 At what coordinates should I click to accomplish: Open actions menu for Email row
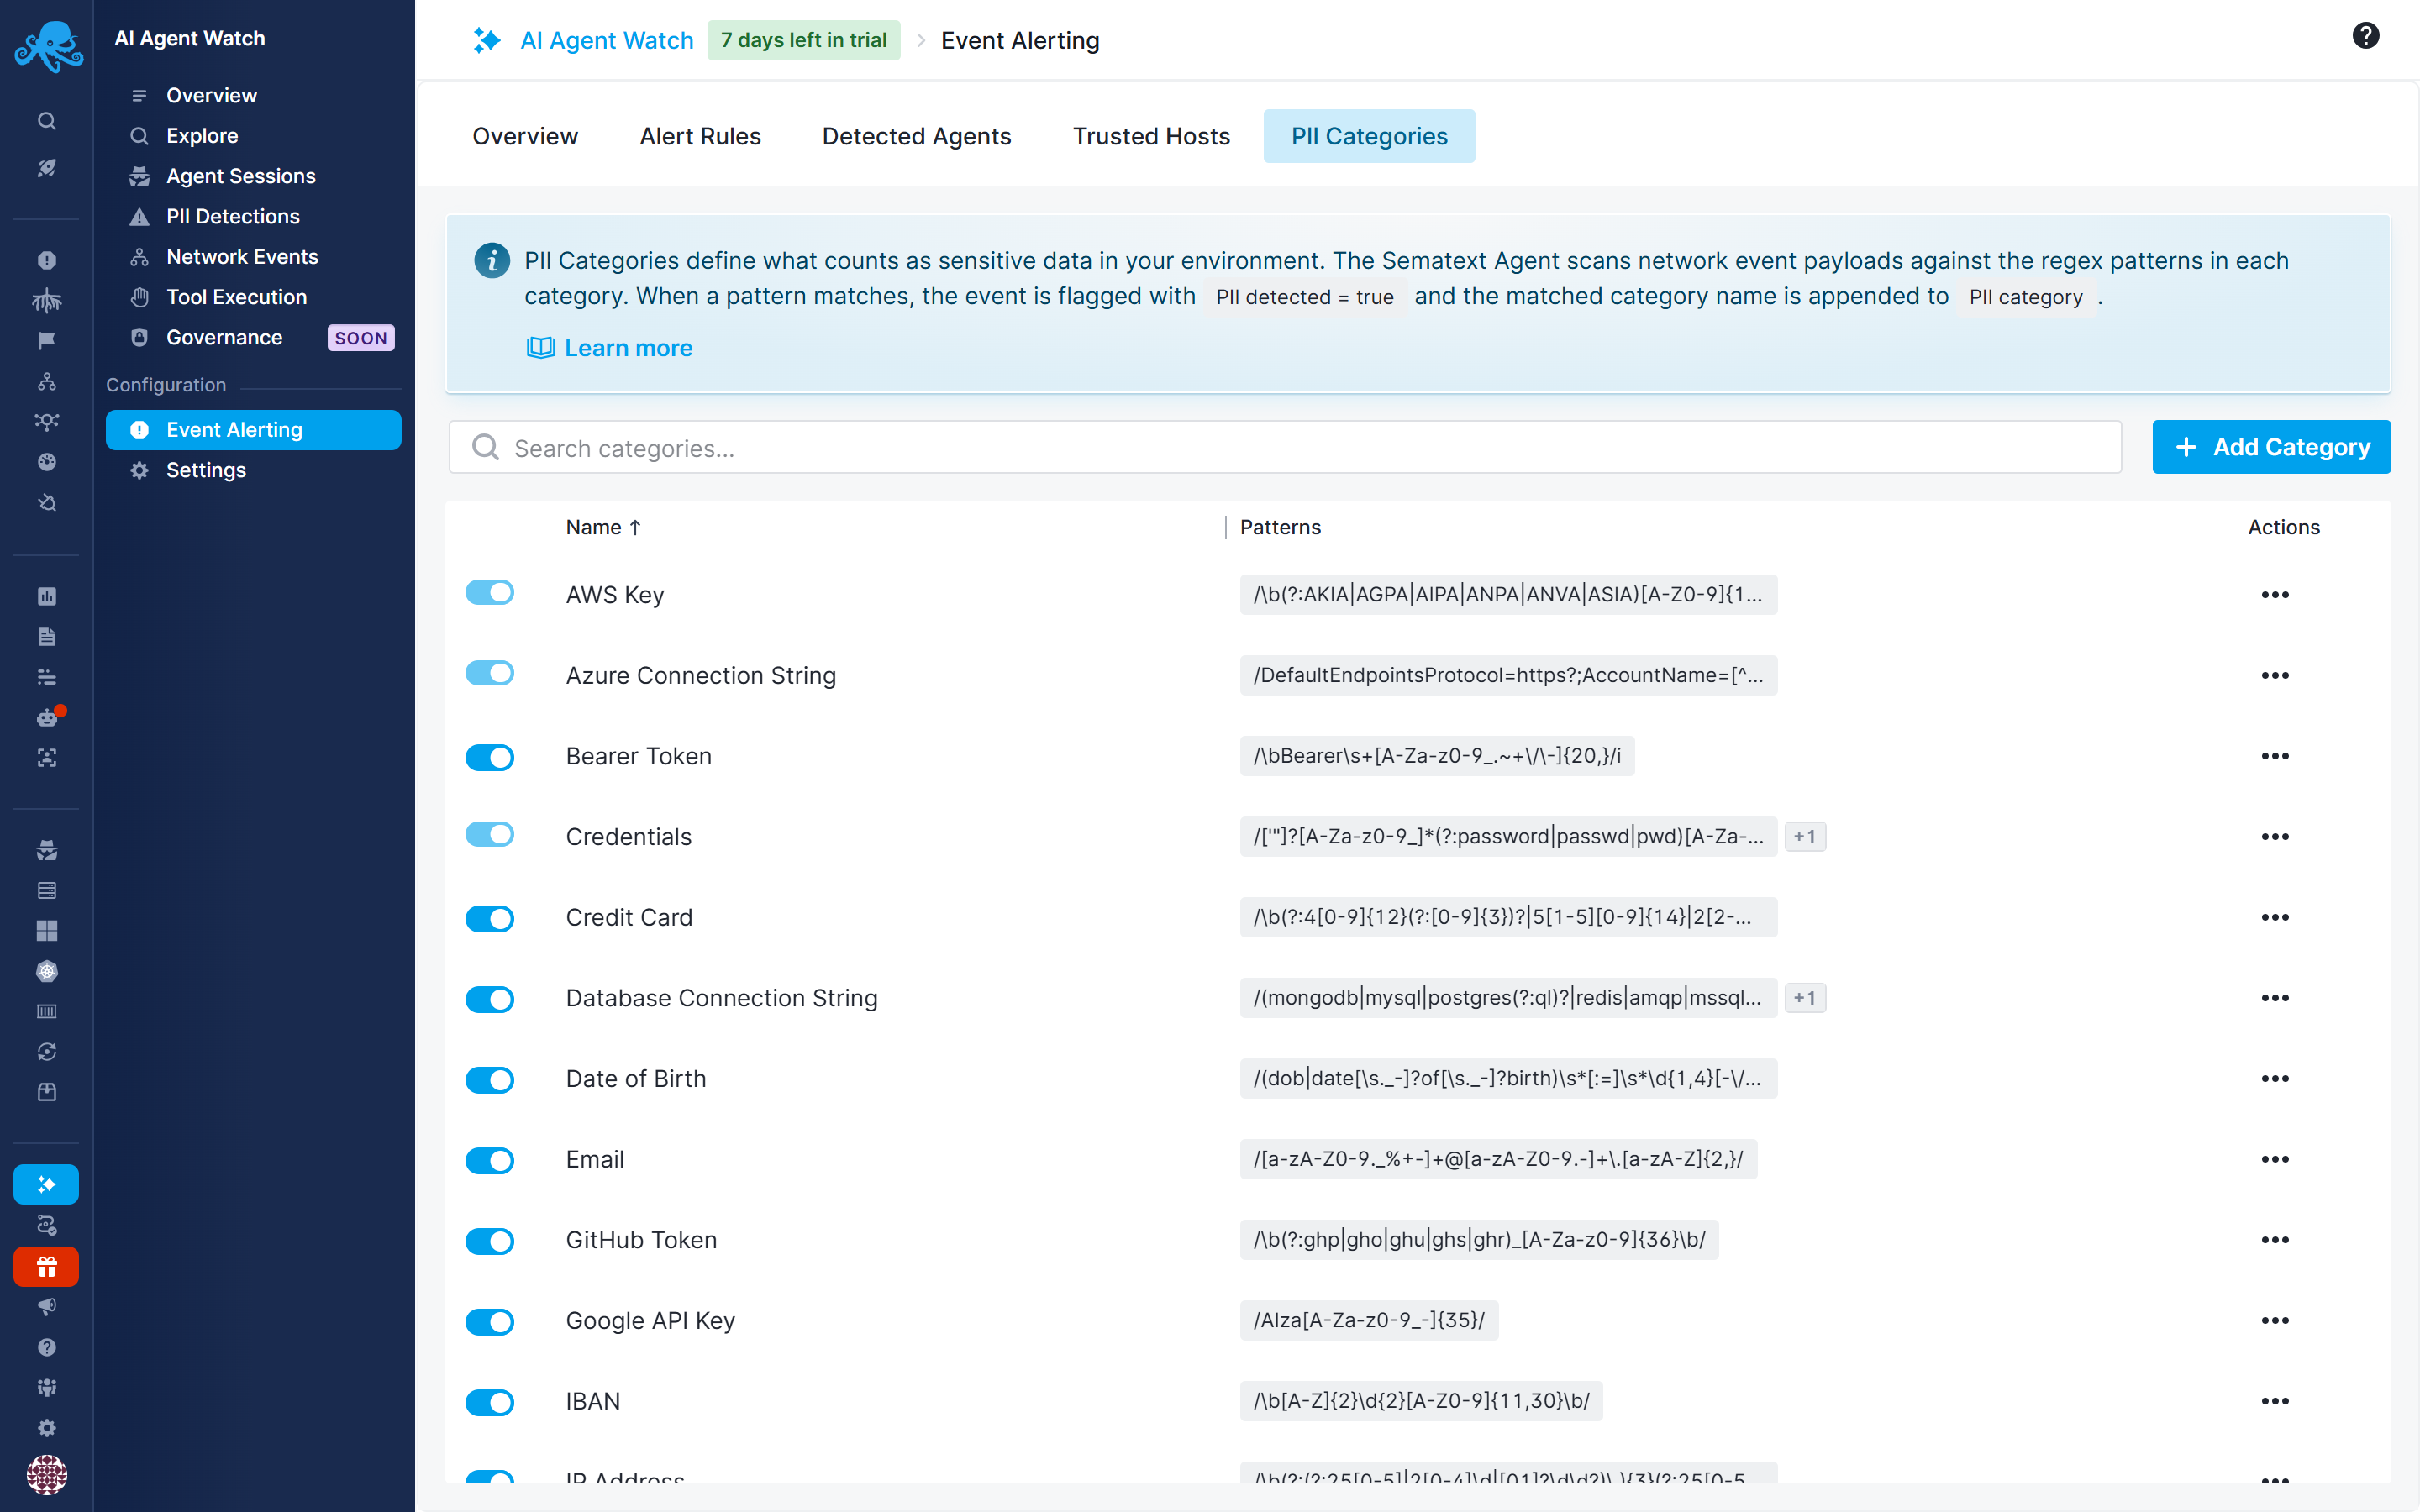[x=2274, y=1159]
